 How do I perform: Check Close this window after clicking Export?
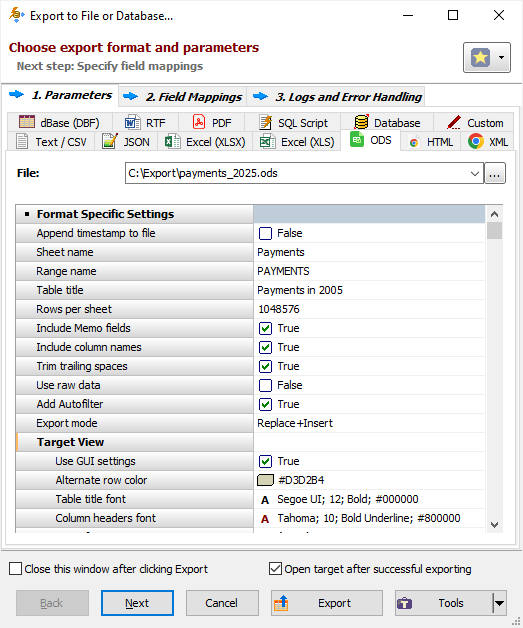15,569
